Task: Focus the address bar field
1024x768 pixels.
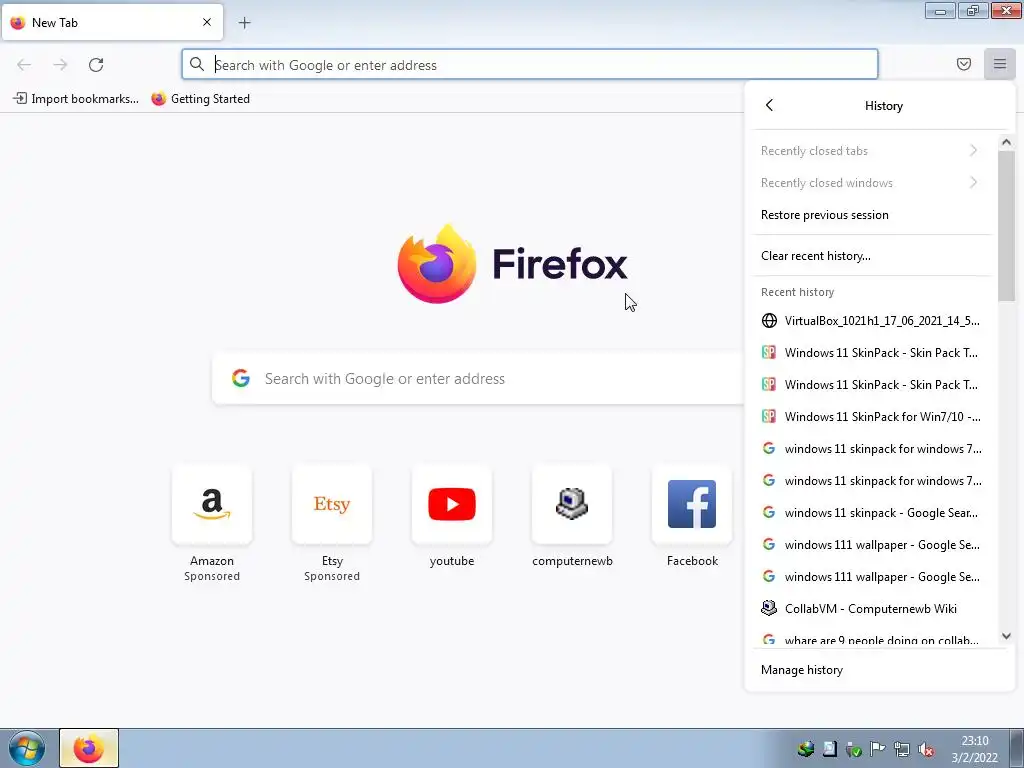Action: pos(530,65)
